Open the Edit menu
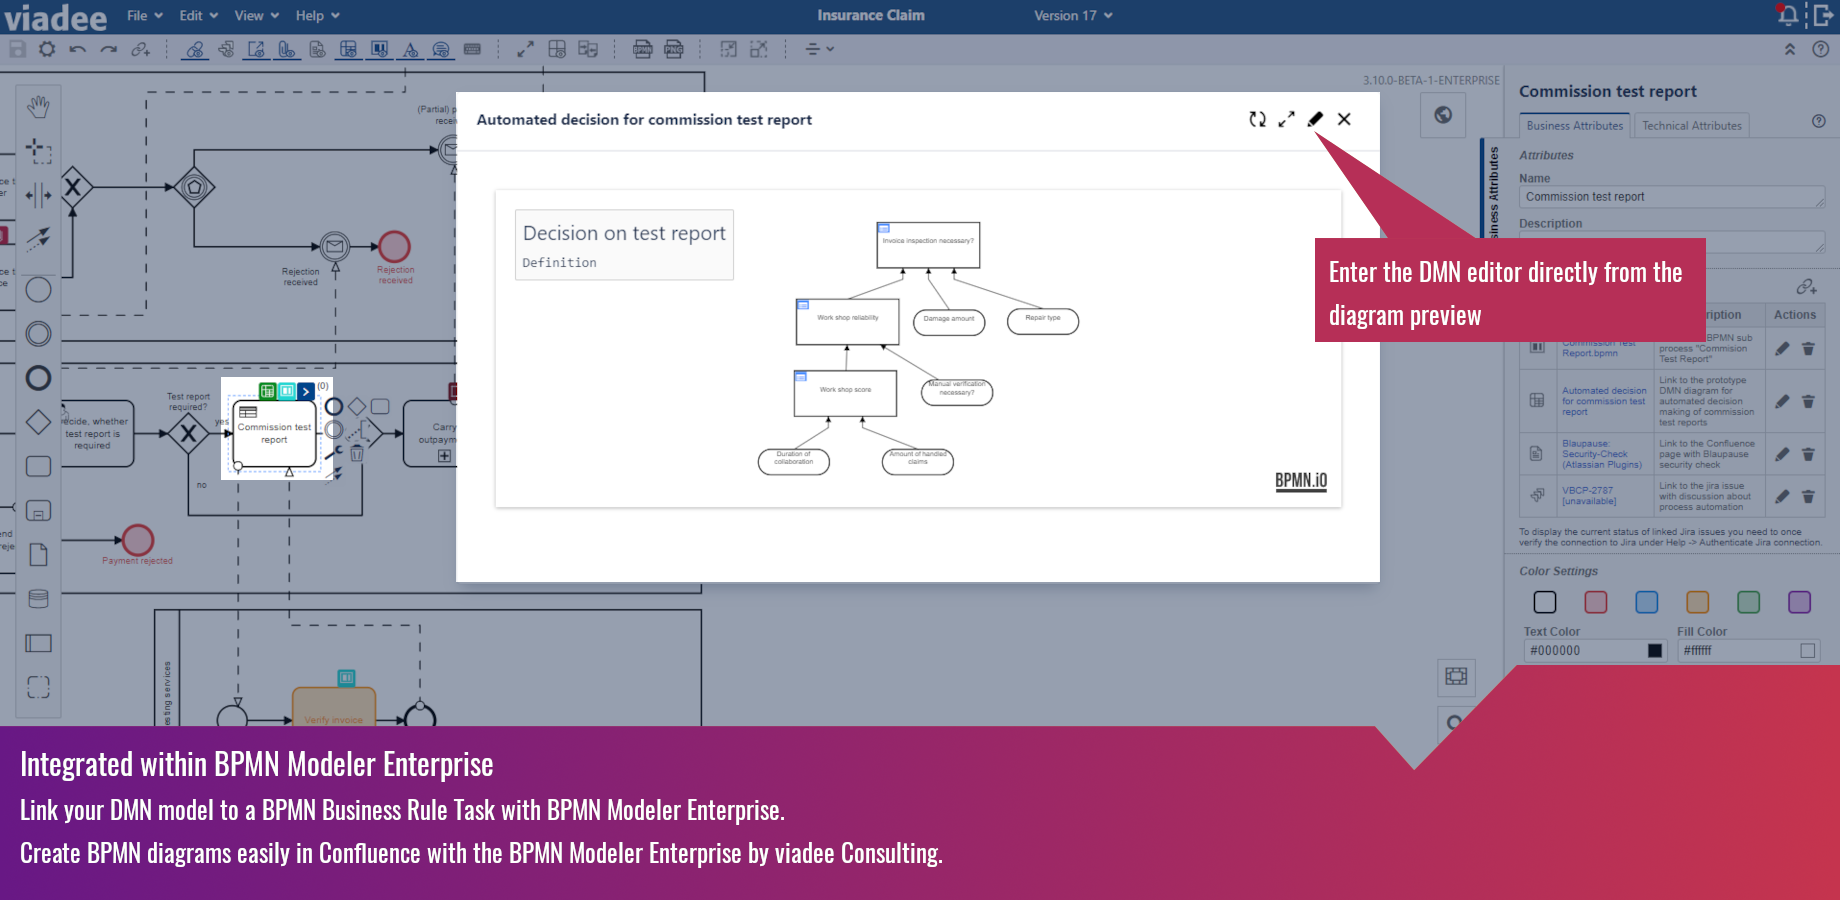 click(198, 16)
